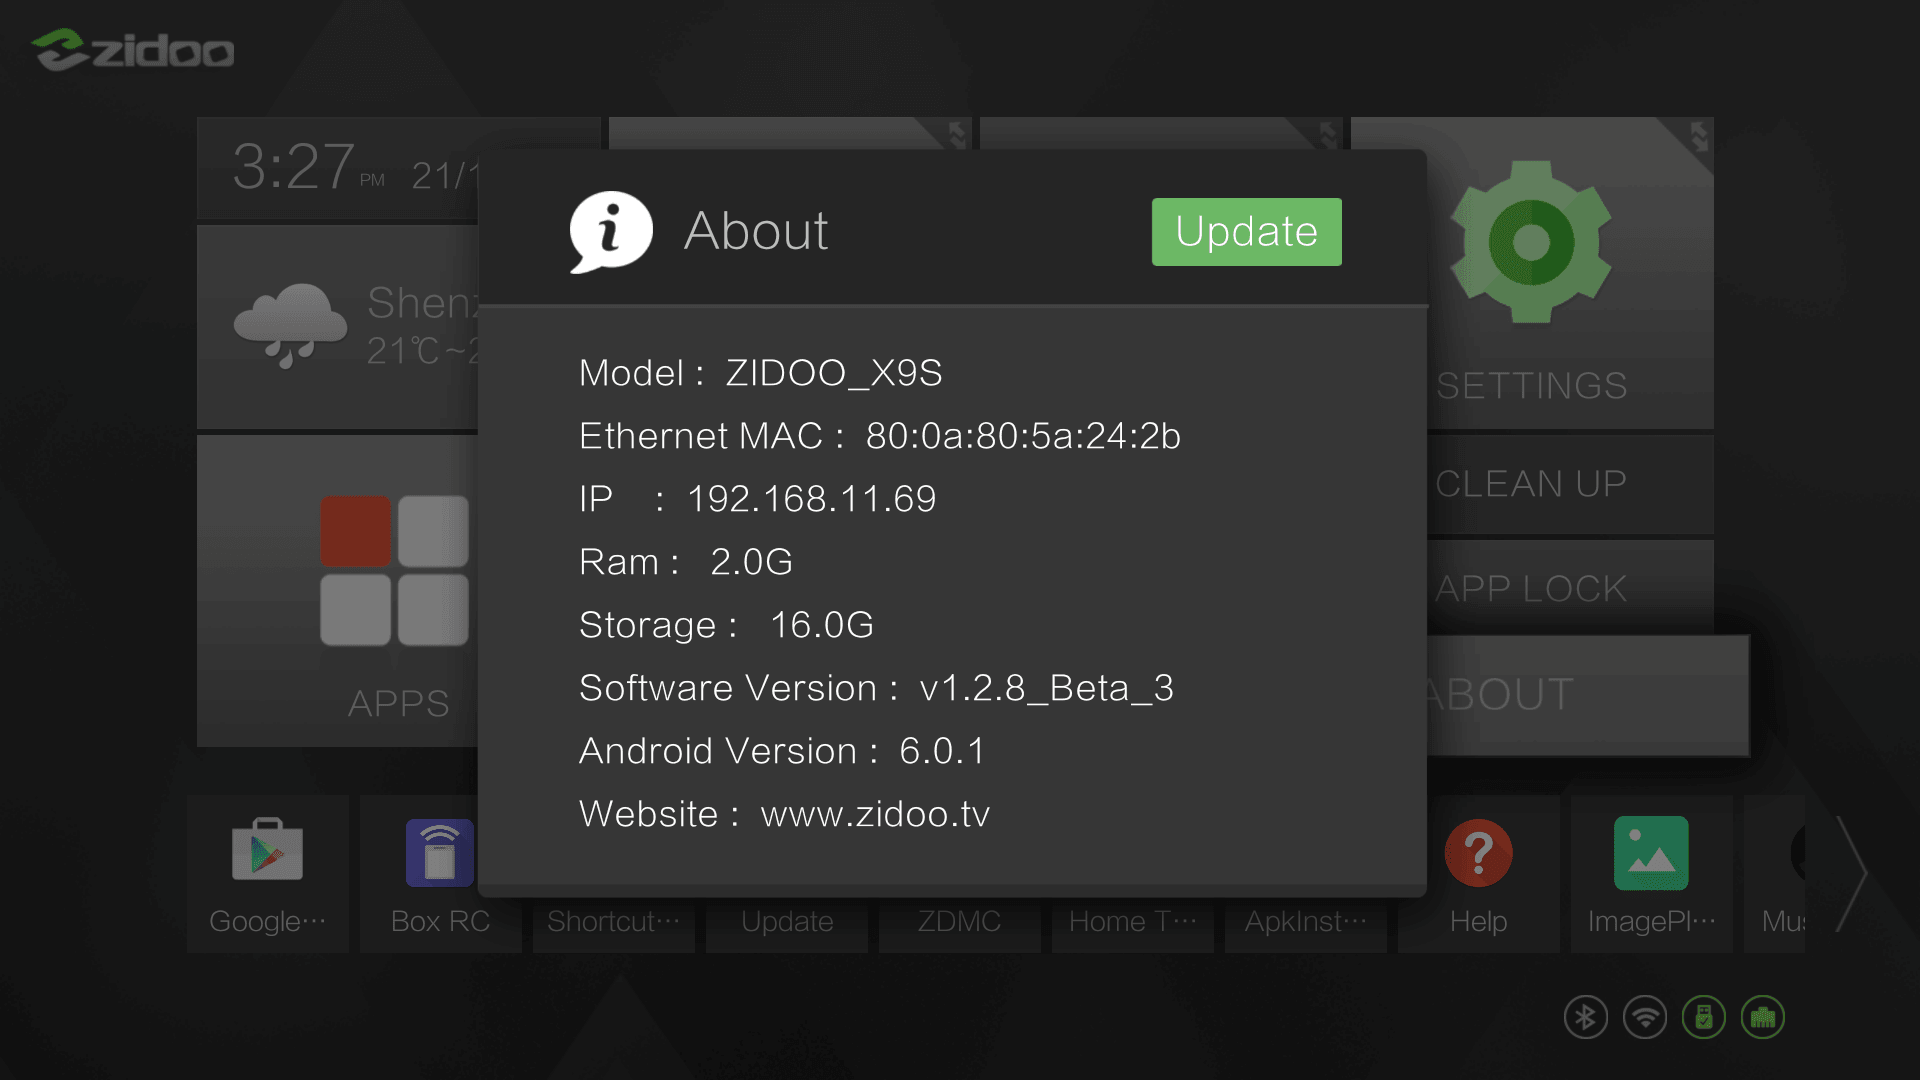Click the Software Version v1.2.8_Beta_3 line
Screen dimensions: 1920x1080
[x=876, y=688]
